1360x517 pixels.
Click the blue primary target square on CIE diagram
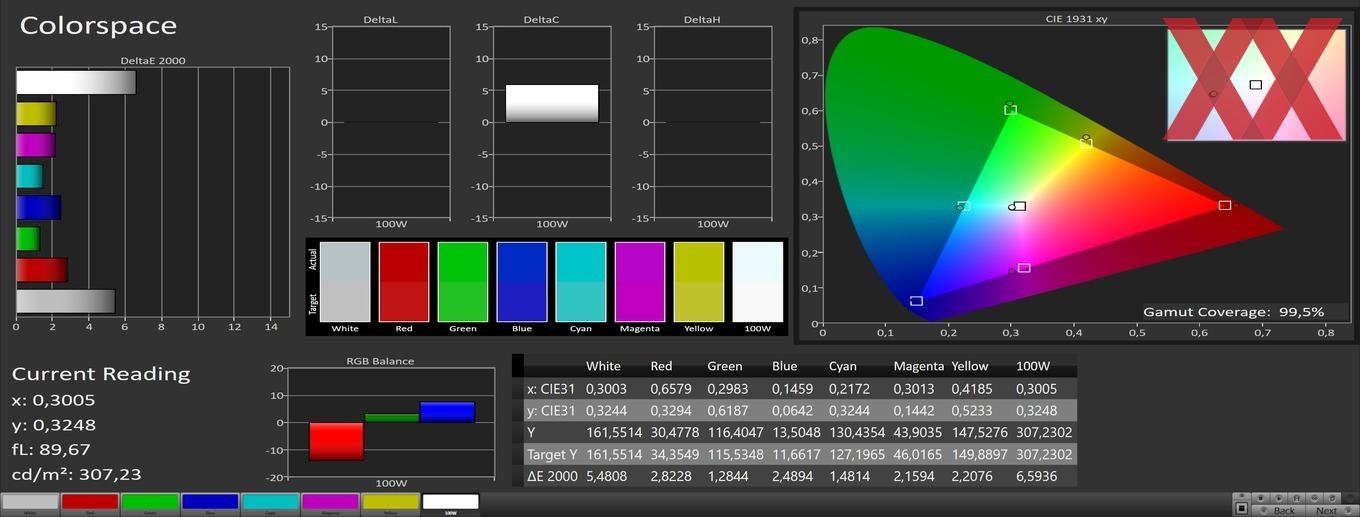(916, 301)
